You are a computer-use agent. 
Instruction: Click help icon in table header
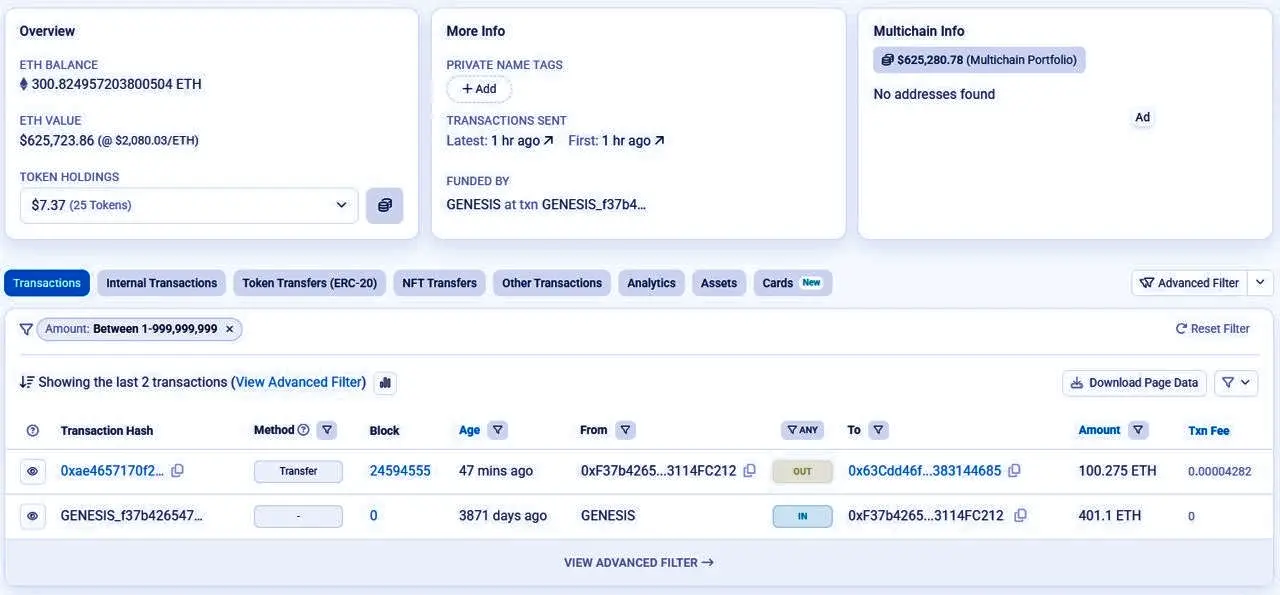click(33, 430)
